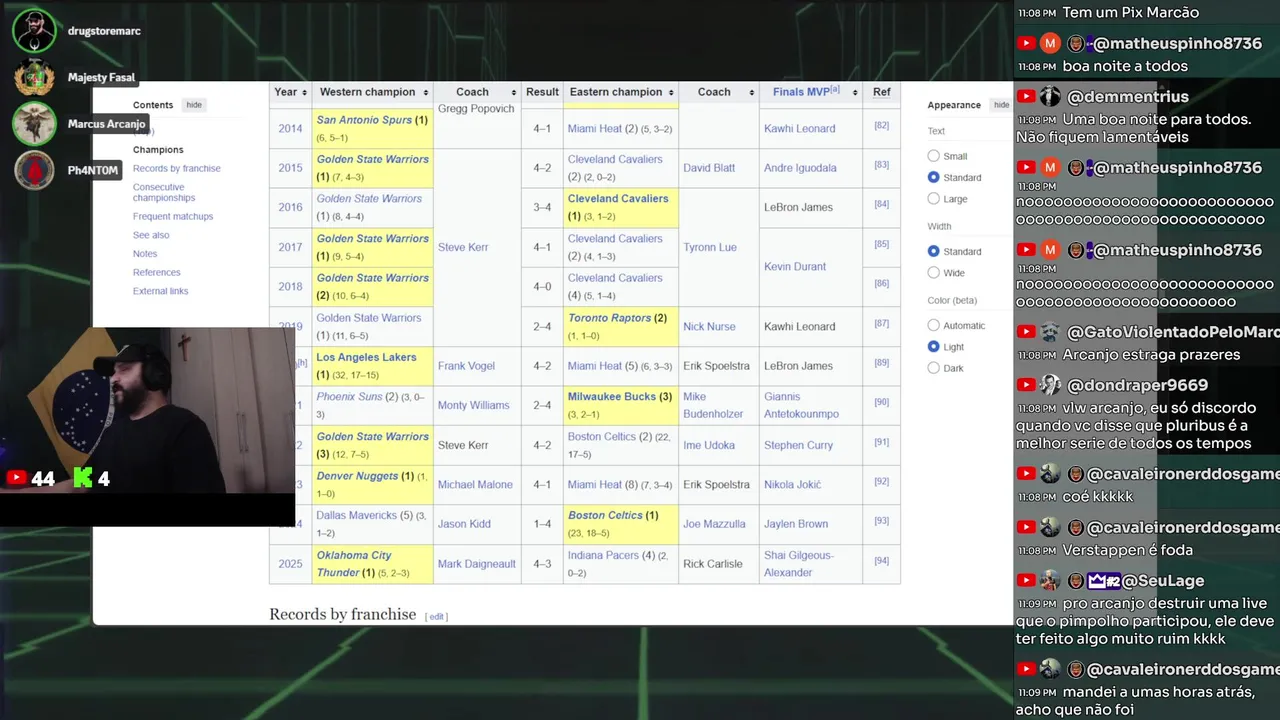Image resolution: width=1280 pixels, height=720 pixels.
Task: Click Marcus Arcanjo avatar icon
Action: (x=34, y=124)
